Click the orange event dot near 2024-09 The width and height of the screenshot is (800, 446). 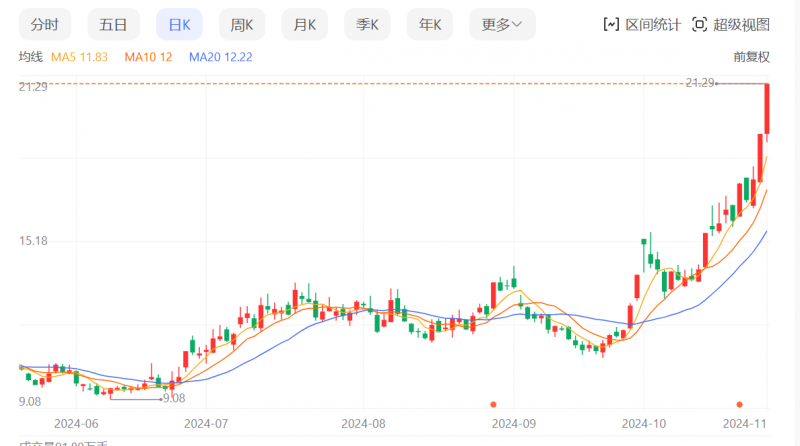click(493, 404)
